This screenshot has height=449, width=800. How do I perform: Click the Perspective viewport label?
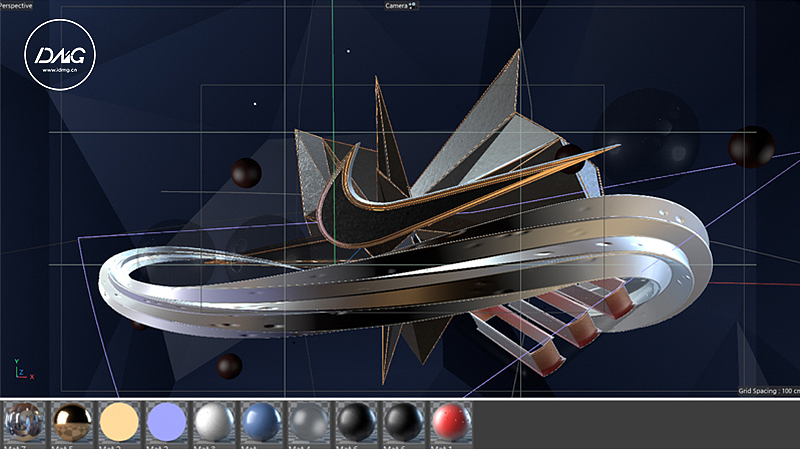16,6
